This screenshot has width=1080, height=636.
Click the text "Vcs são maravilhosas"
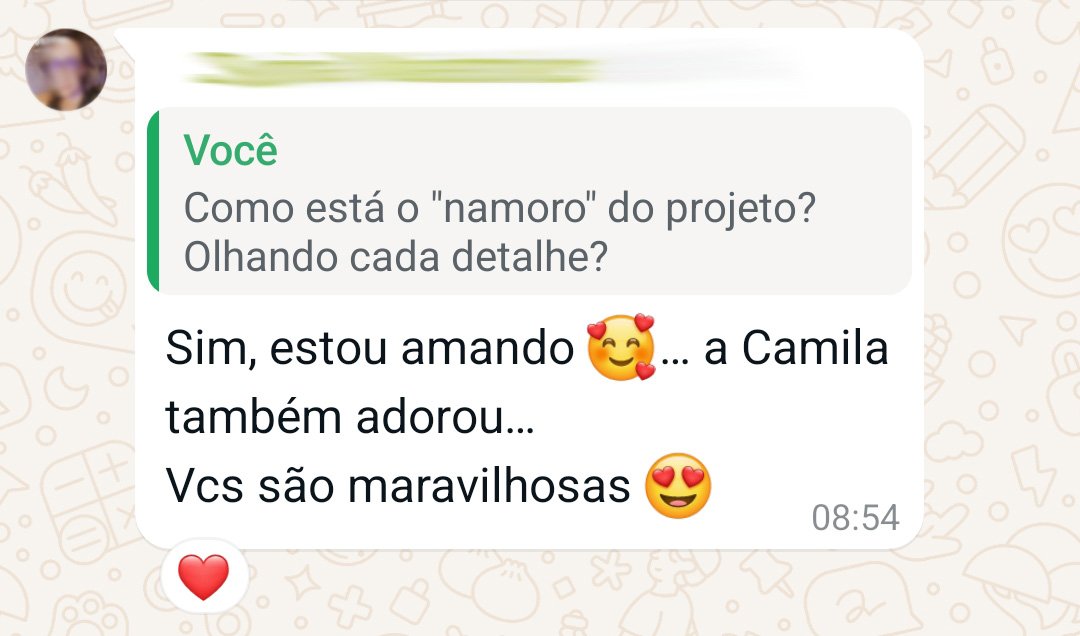398,486
